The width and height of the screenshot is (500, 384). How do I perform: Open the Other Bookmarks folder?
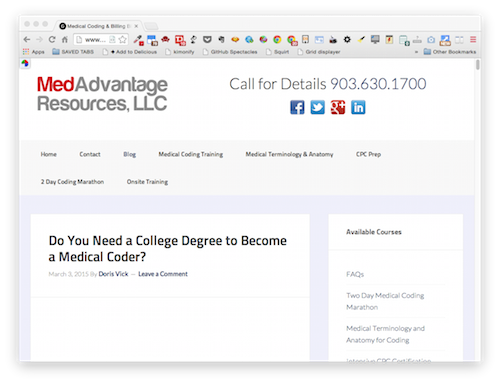tap(450, 52)
